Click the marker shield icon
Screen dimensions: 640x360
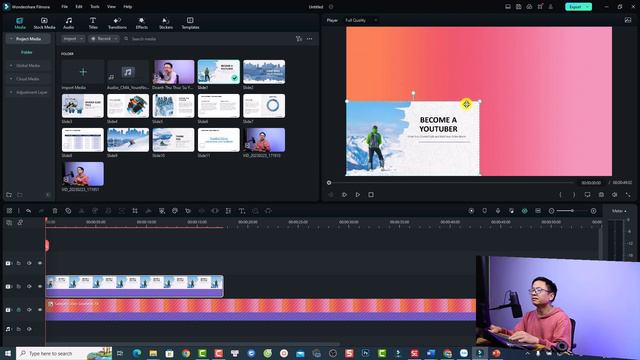coord(484,211)
